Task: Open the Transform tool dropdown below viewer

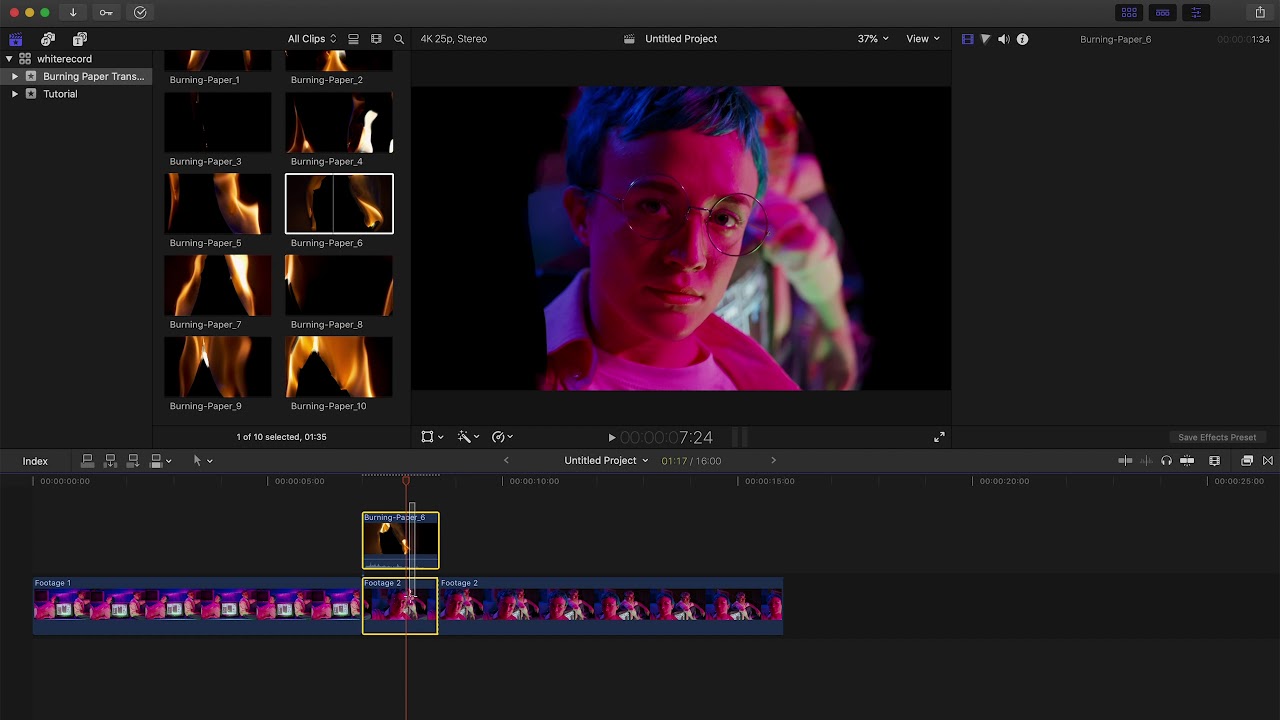Action: 432,437
